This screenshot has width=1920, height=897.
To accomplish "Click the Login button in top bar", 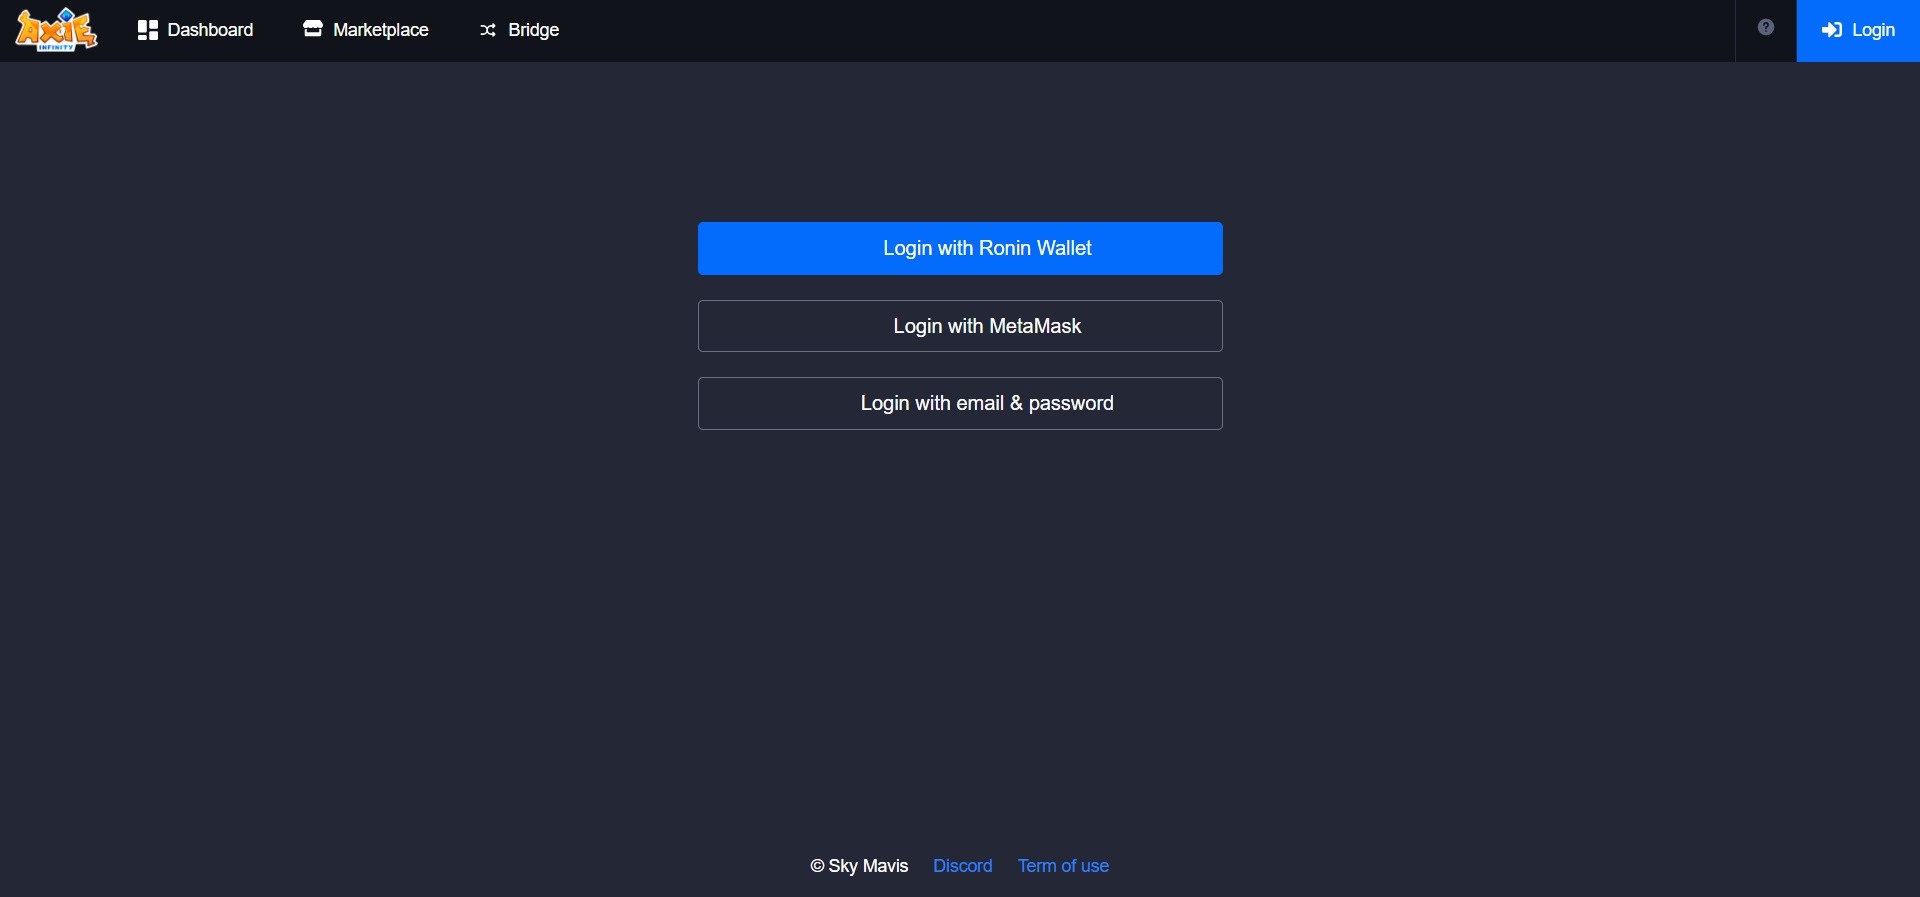I will (x=1858, y=31).
